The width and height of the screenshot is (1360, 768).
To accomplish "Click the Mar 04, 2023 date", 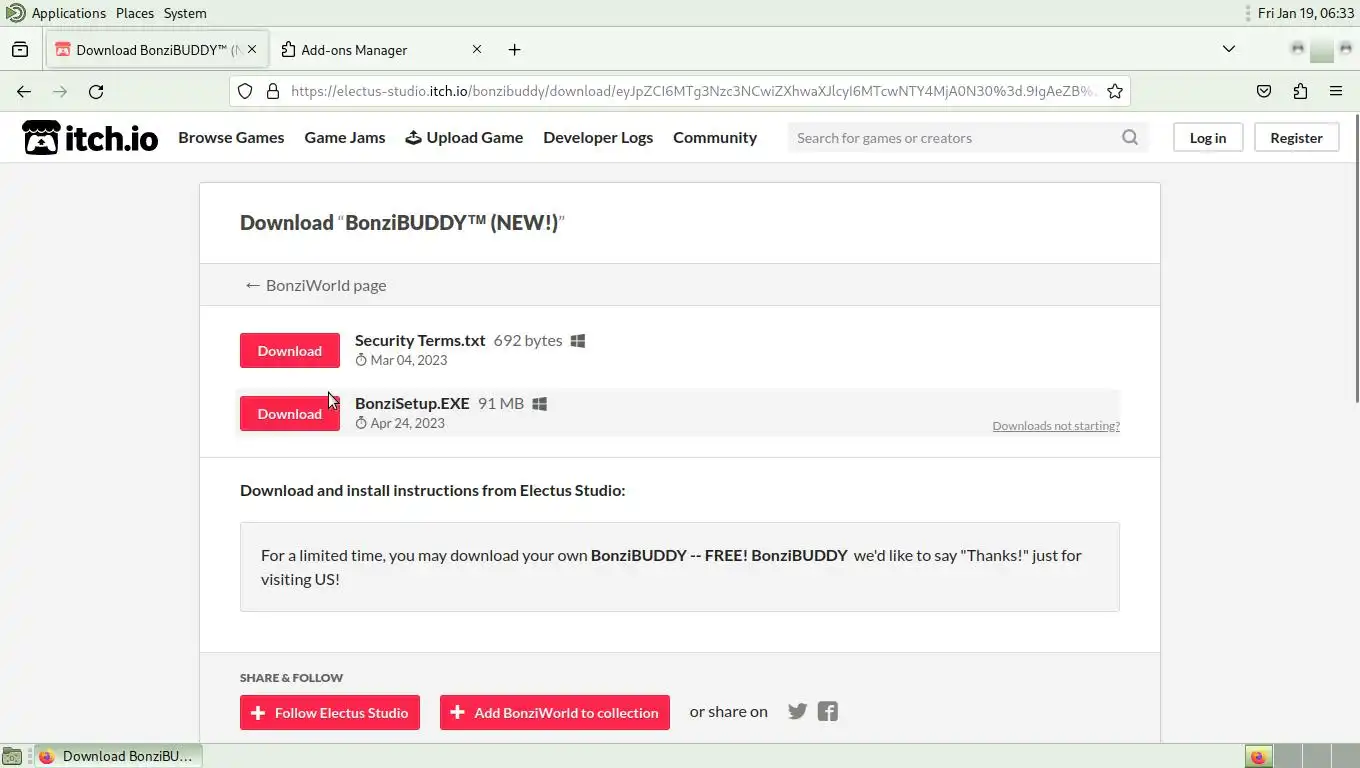I will 408,360.
